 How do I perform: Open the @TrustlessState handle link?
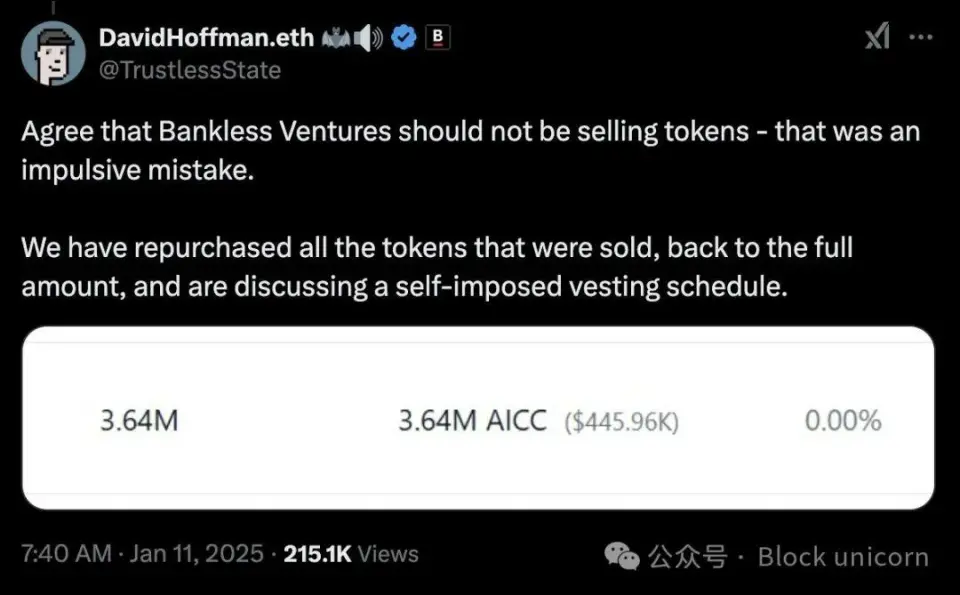click(190, 69)
